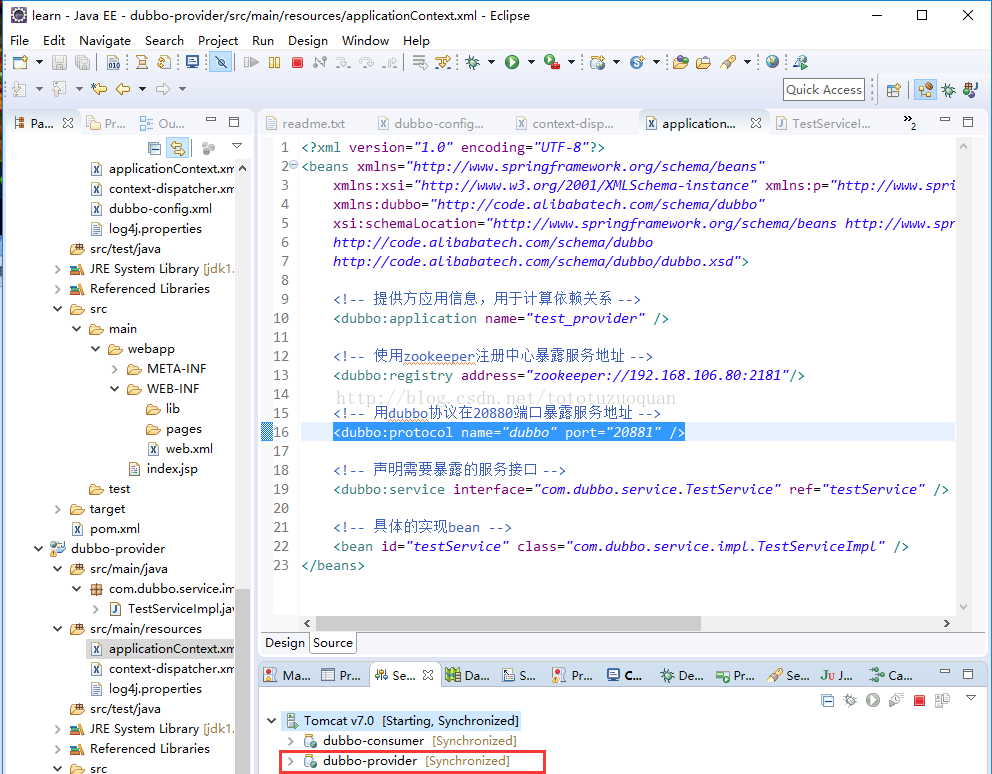This screenshot has height=774, width=992.
Task: Click the Drop to Frame icon
Action: 419,62
